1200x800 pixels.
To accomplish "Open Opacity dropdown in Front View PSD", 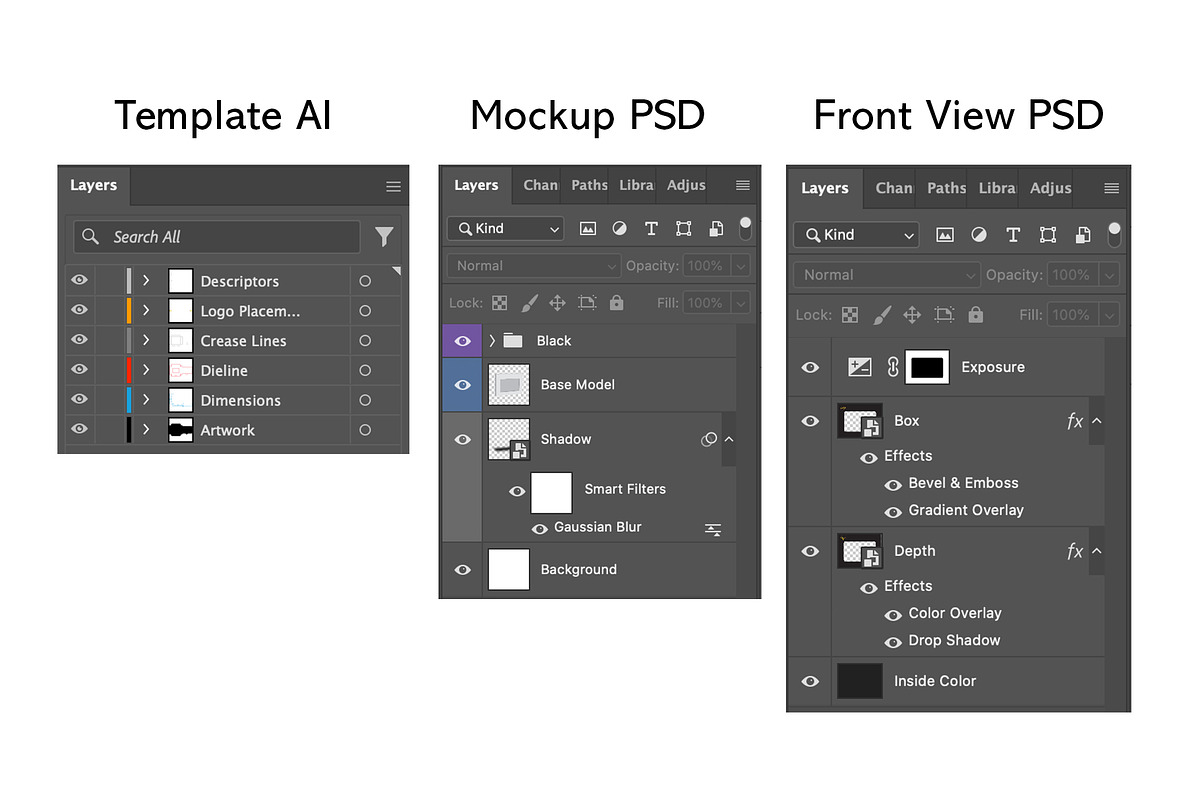I will [x=1108, y=275].
